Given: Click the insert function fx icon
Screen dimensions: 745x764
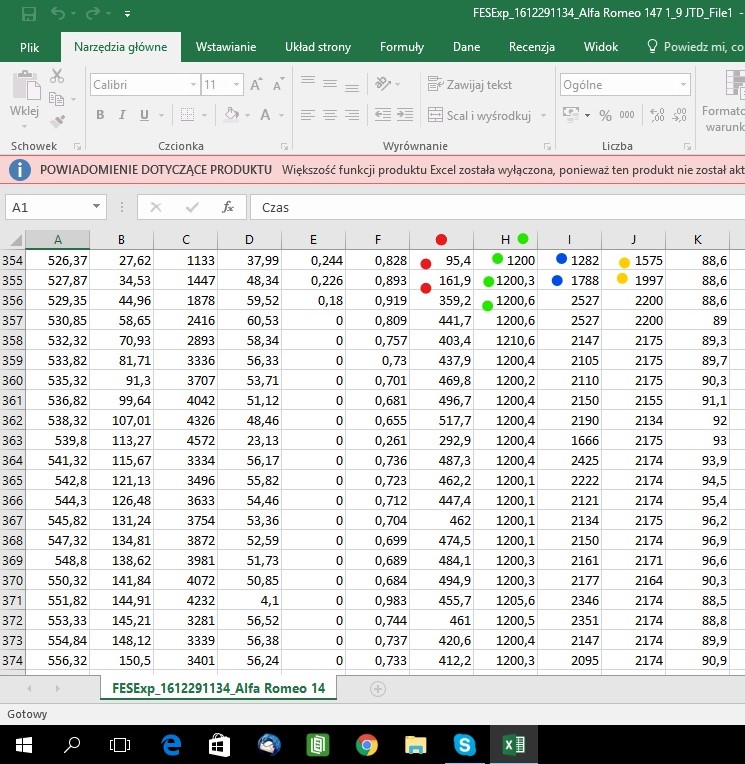Looking at the screenshot, I should coord(228,207).
